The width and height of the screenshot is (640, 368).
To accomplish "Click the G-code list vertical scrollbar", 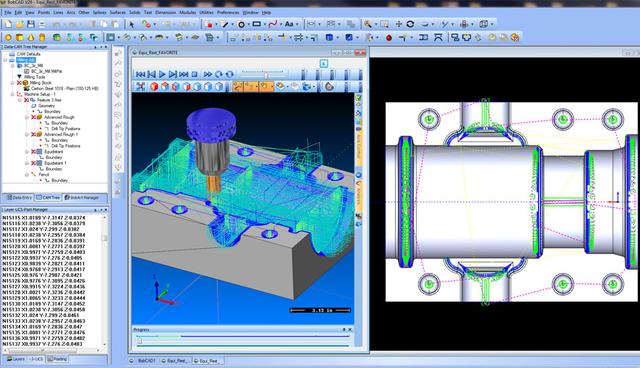I will point(104,281).
